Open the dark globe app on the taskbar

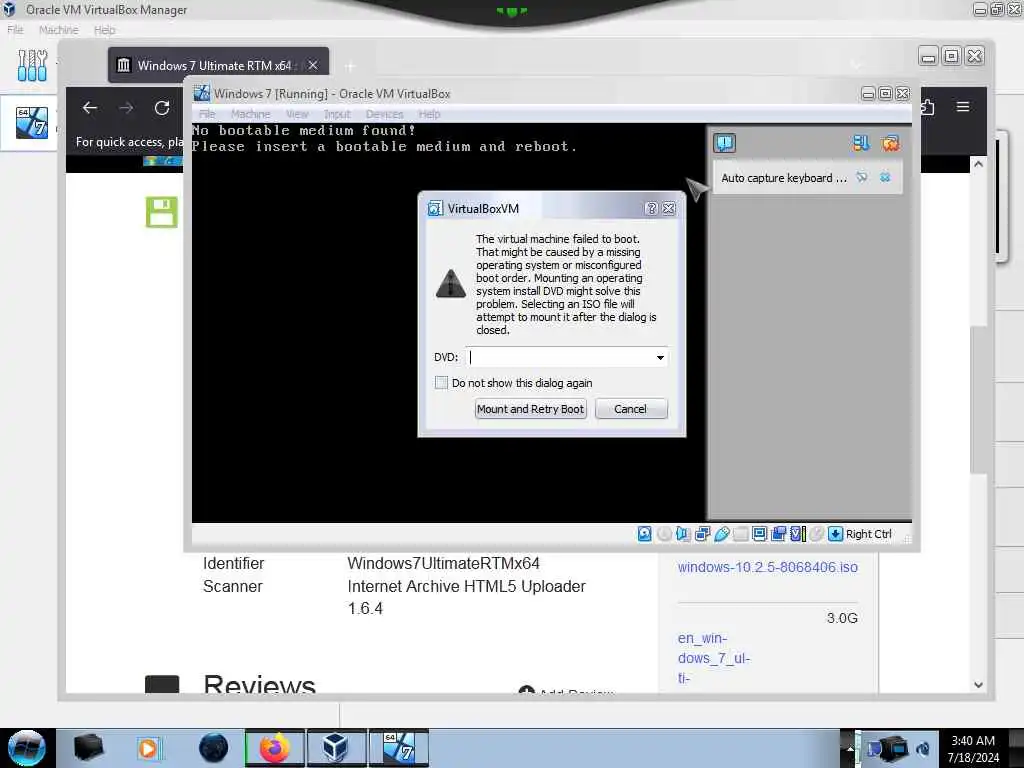pyautogui.click(x=214, y=748)
